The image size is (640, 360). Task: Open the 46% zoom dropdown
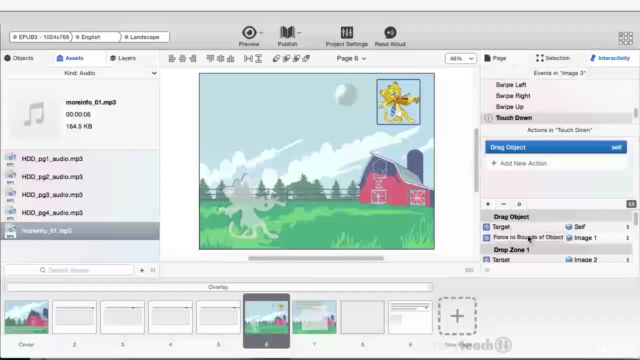[x=460, y=58]
